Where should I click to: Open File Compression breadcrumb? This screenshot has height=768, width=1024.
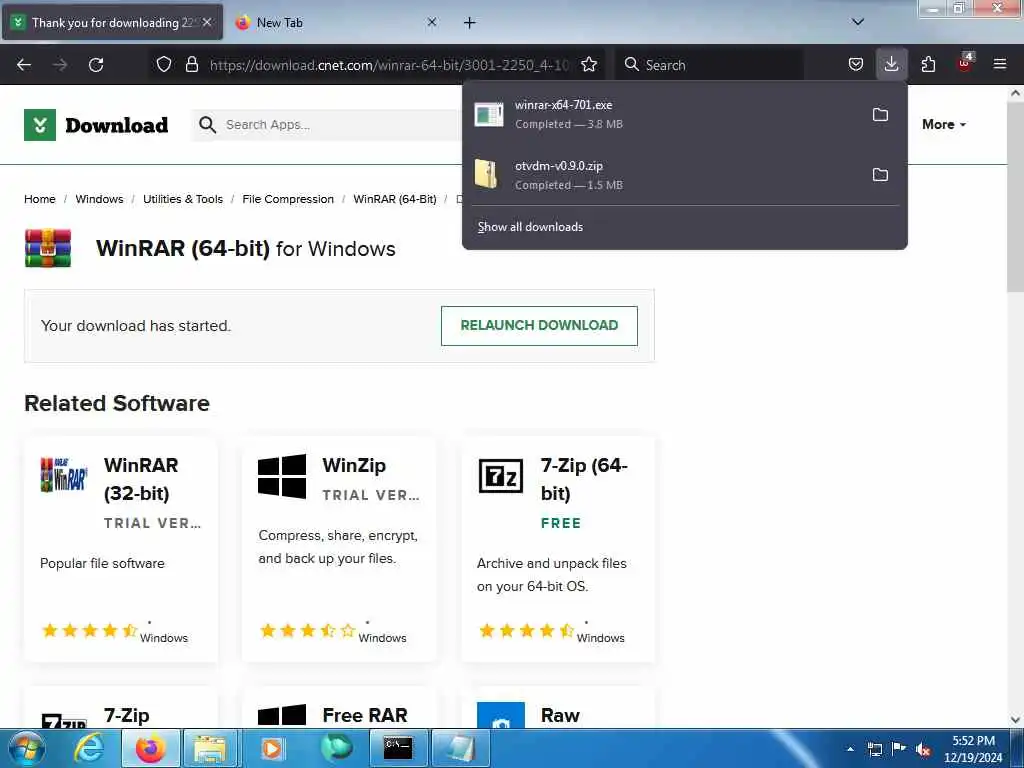[288, 199]
